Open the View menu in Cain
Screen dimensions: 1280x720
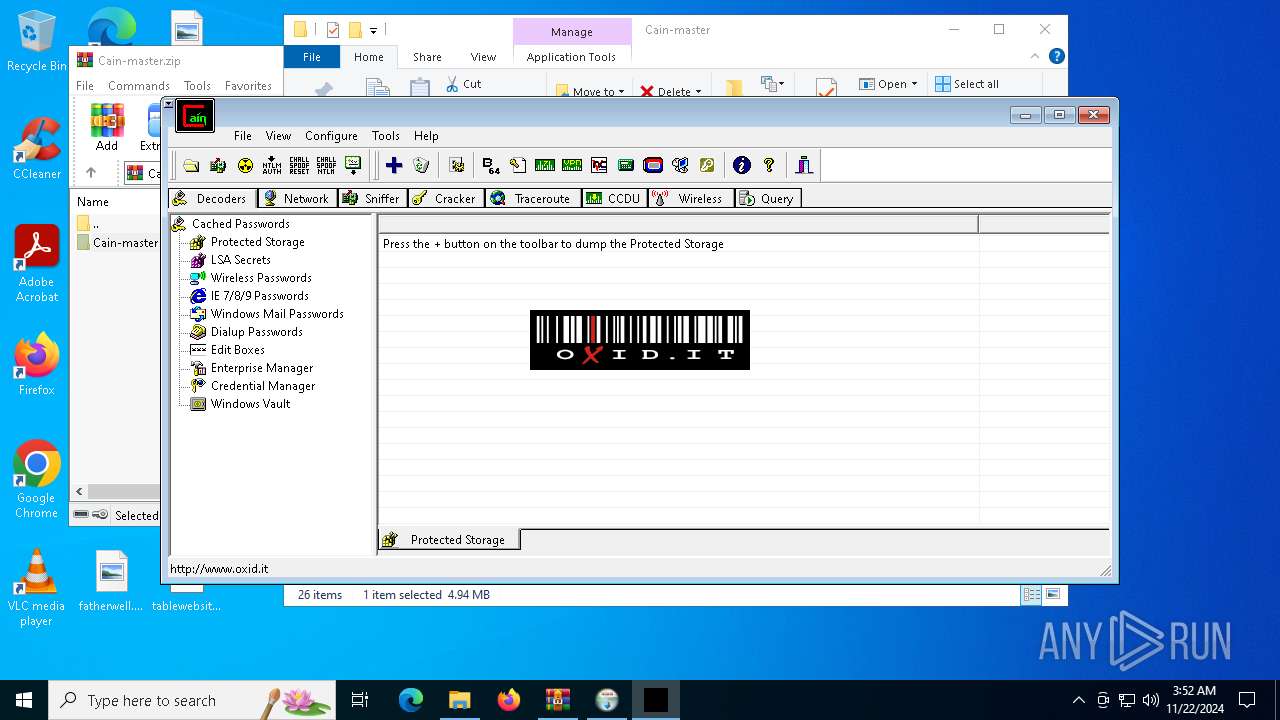pos(278,136)
